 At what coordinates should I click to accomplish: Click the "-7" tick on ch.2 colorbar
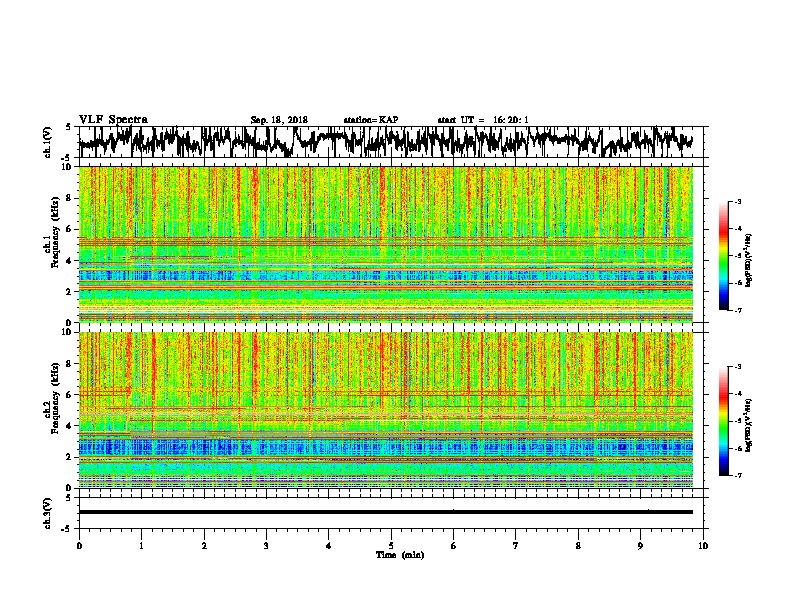click(x=738, y=476)
